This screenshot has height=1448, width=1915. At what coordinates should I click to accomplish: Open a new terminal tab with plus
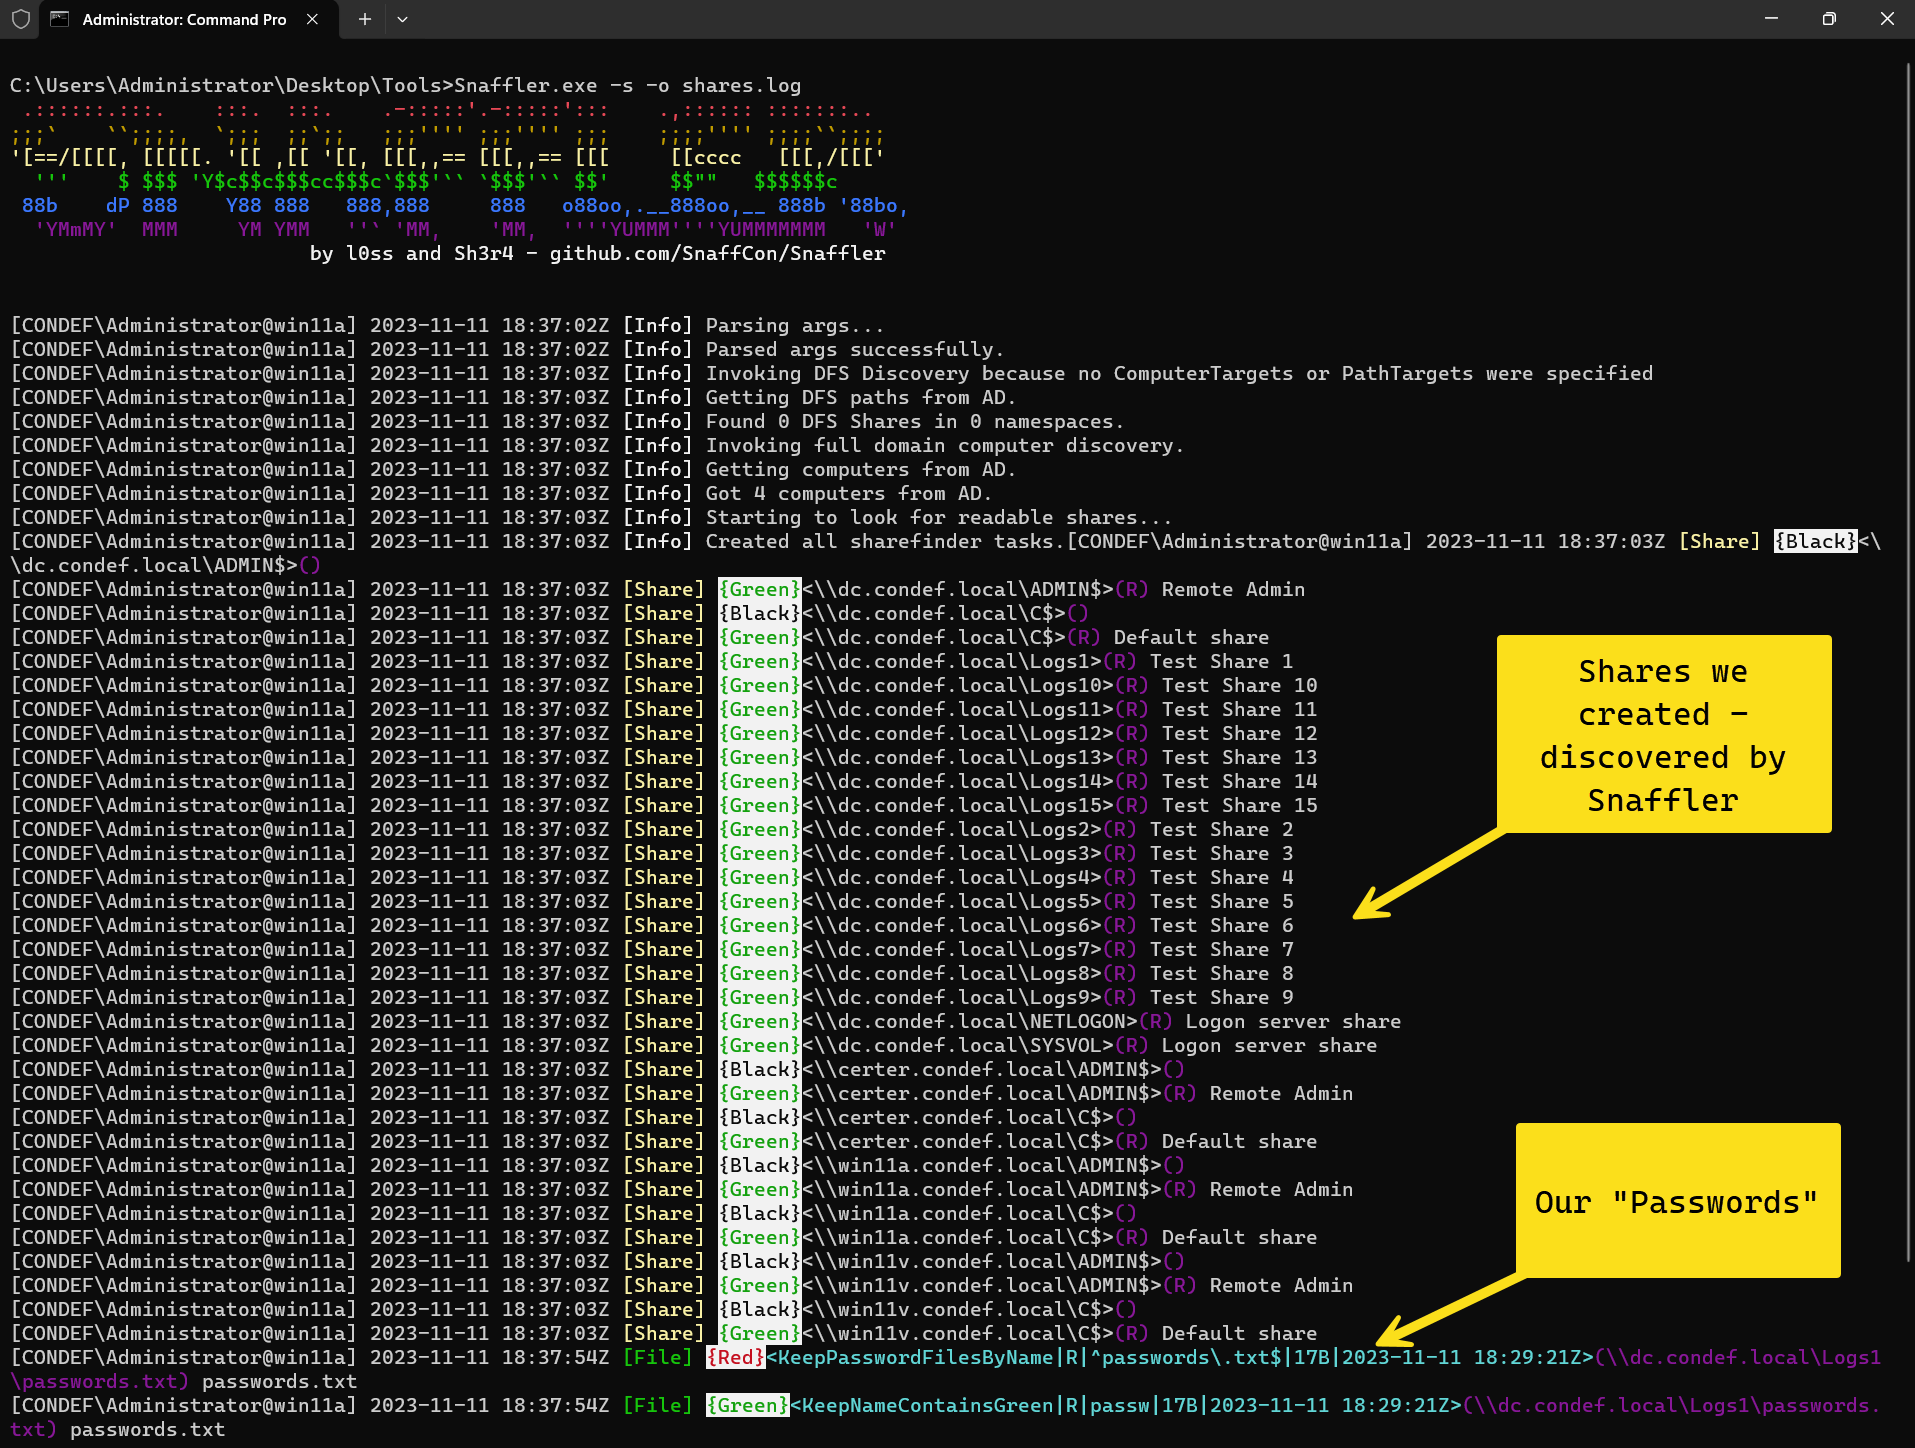tap(365, 19)
